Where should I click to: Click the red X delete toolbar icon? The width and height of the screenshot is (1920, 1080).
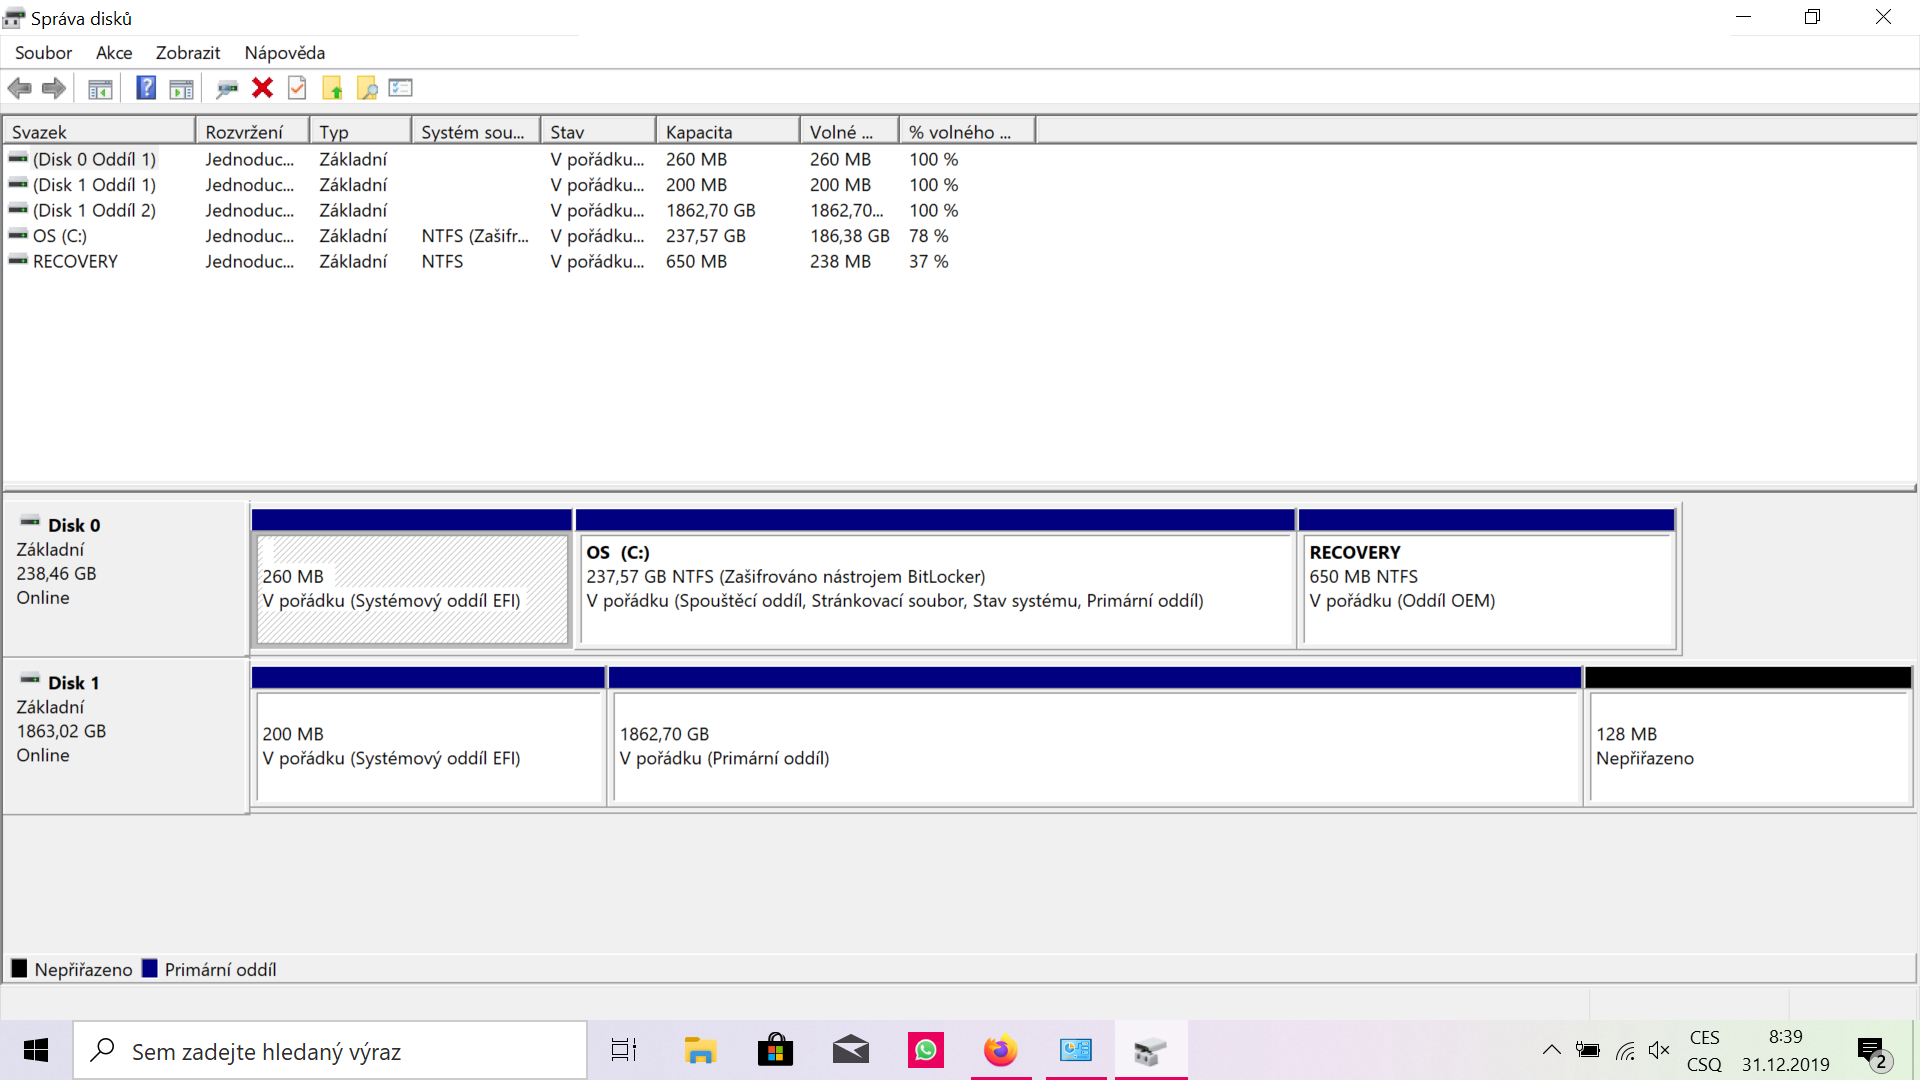click(262, 88)
